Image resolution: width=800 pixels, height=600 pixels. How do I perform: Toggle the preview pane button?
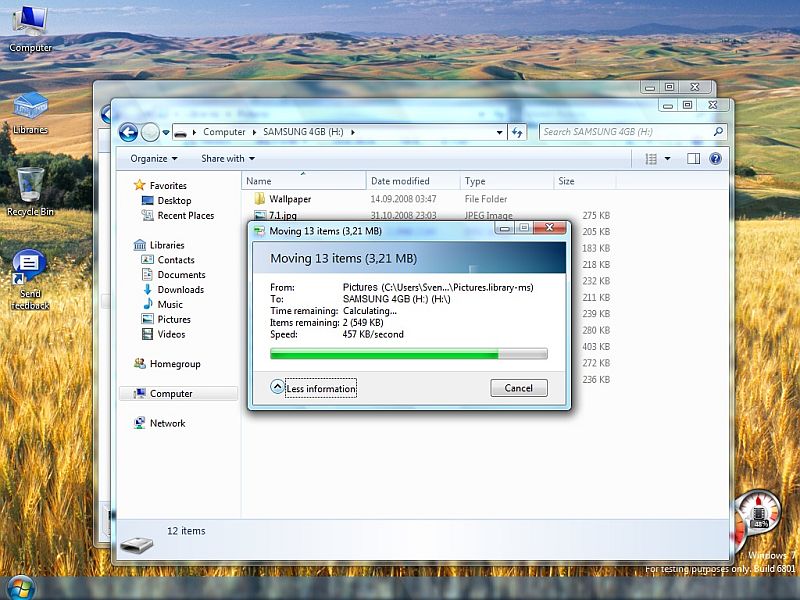coord(693,159)
